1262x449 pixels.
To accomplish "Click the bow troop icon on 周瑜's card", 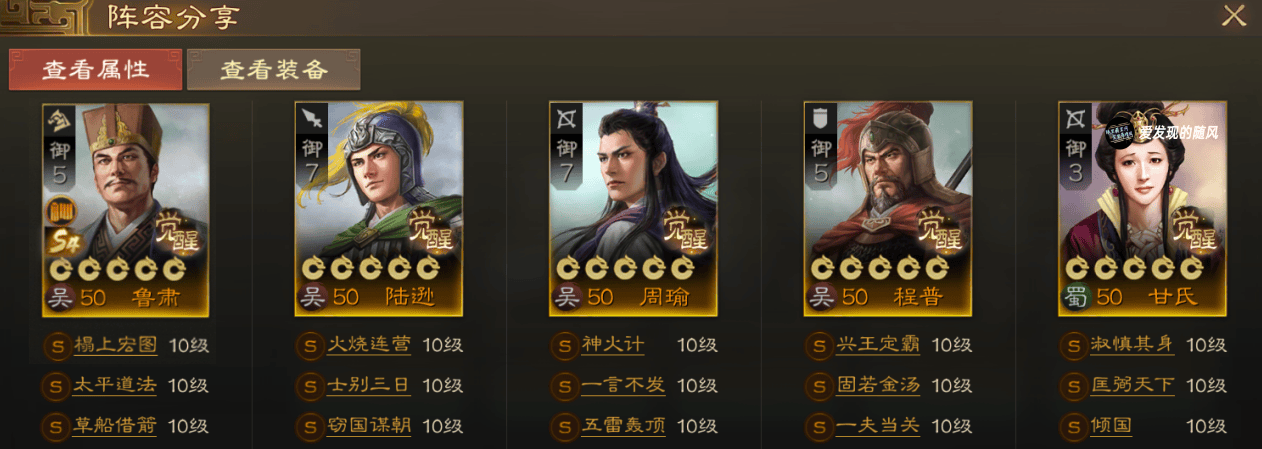I will pyautogui.click(x=566, y=119).
